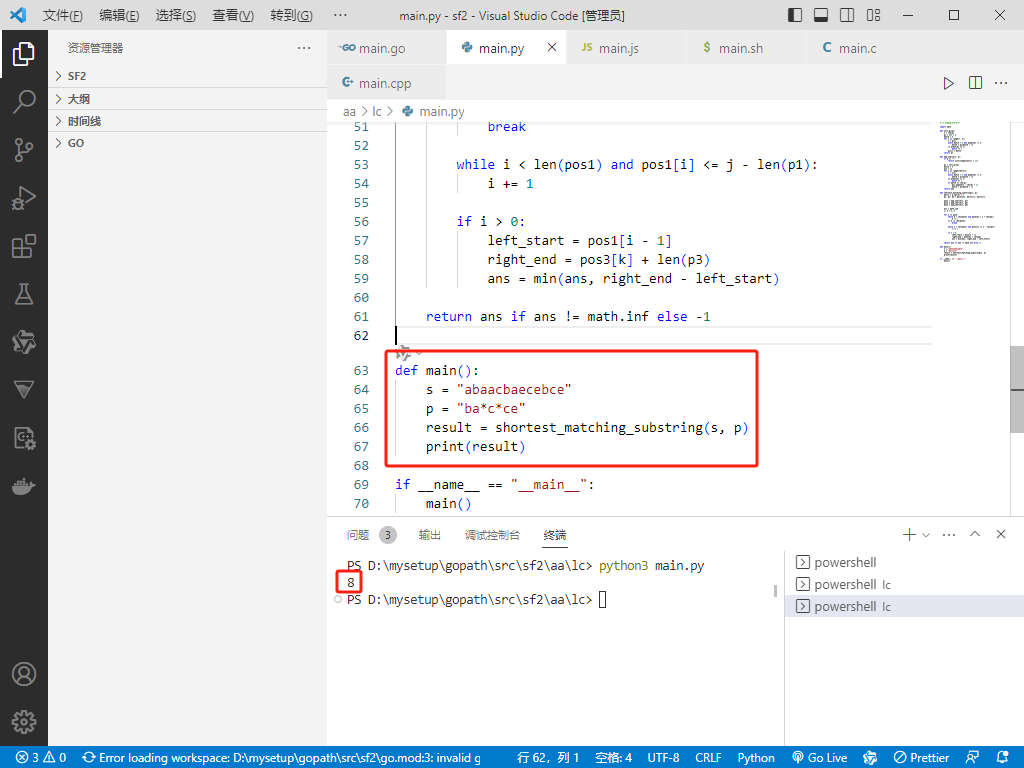The width and height of the screenshot is (1024, 768).
Task: Open editor More Actions ellipsis
Action: (x=1001, y=83)
